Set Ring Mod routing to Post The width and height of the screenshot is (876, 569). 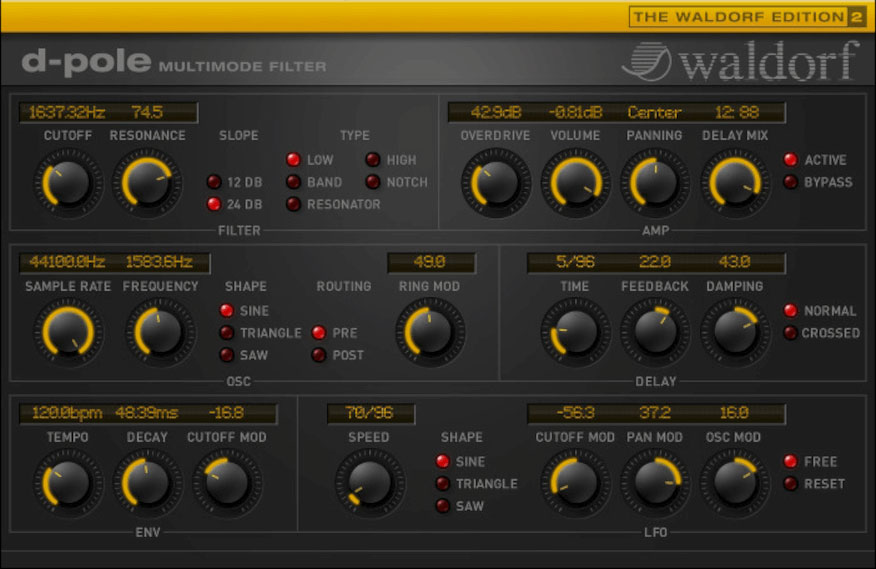[319, 355]
